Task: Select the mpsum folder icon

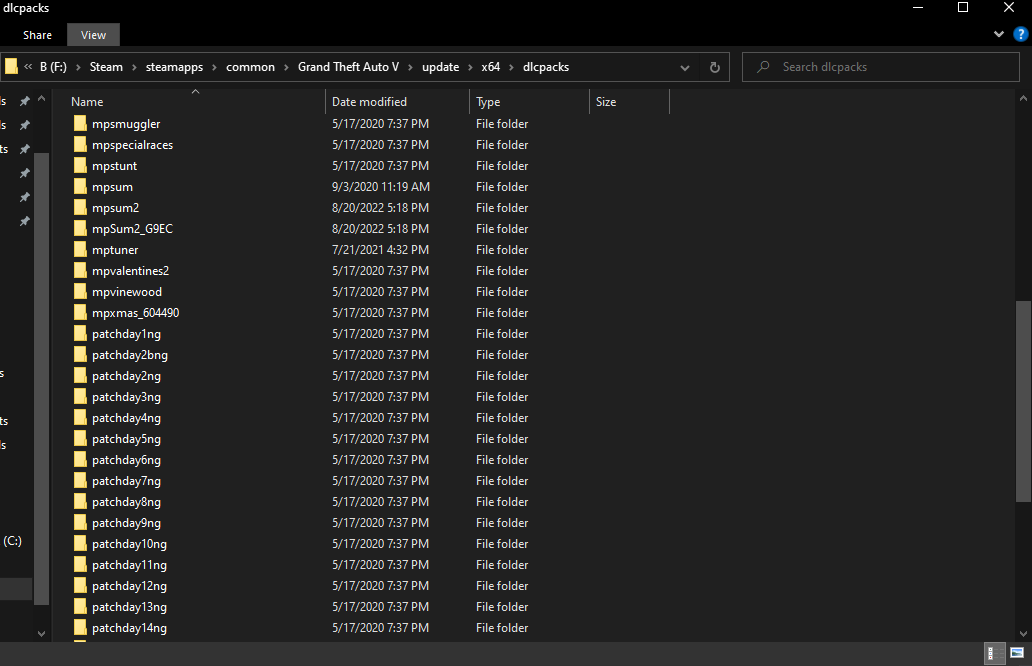Action: click(80, 187)
